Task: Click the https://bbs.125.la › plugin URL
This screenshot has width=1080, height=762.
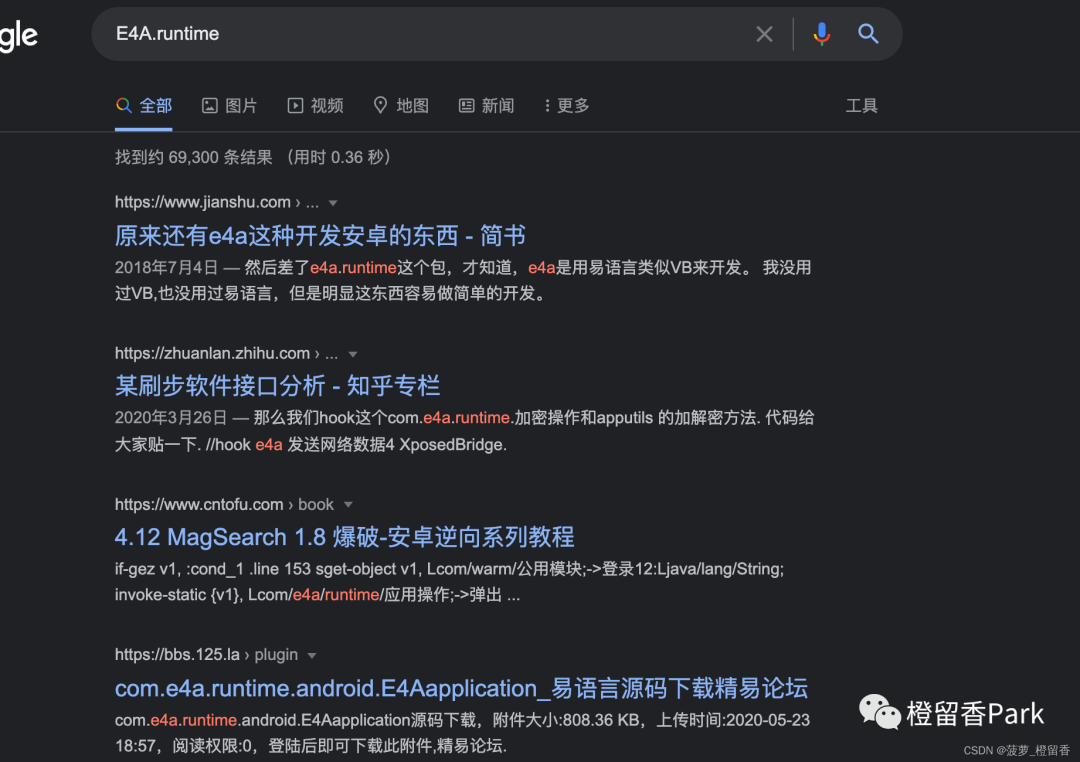Action: (x=206, y=655)
